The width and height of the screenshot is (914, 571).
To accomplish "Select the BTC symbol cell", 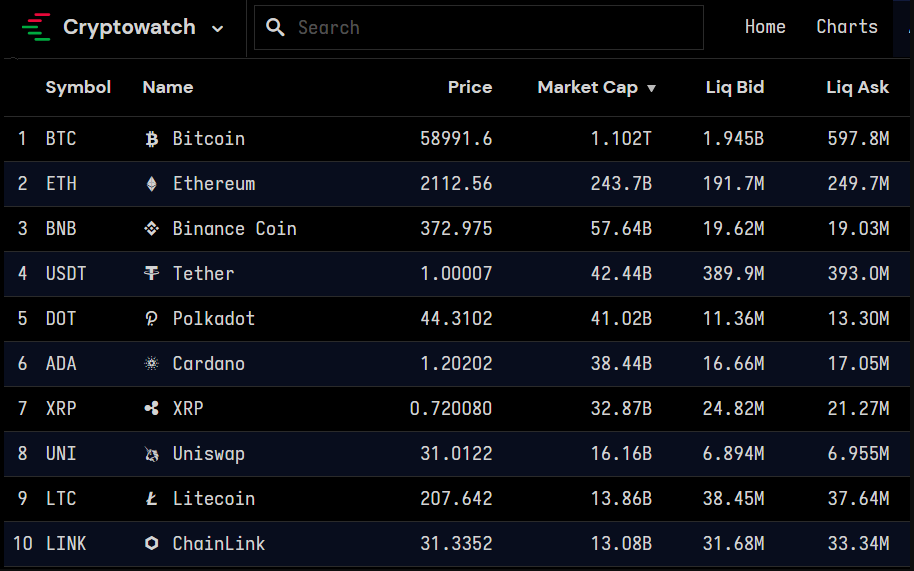I will tap(61, 139).
